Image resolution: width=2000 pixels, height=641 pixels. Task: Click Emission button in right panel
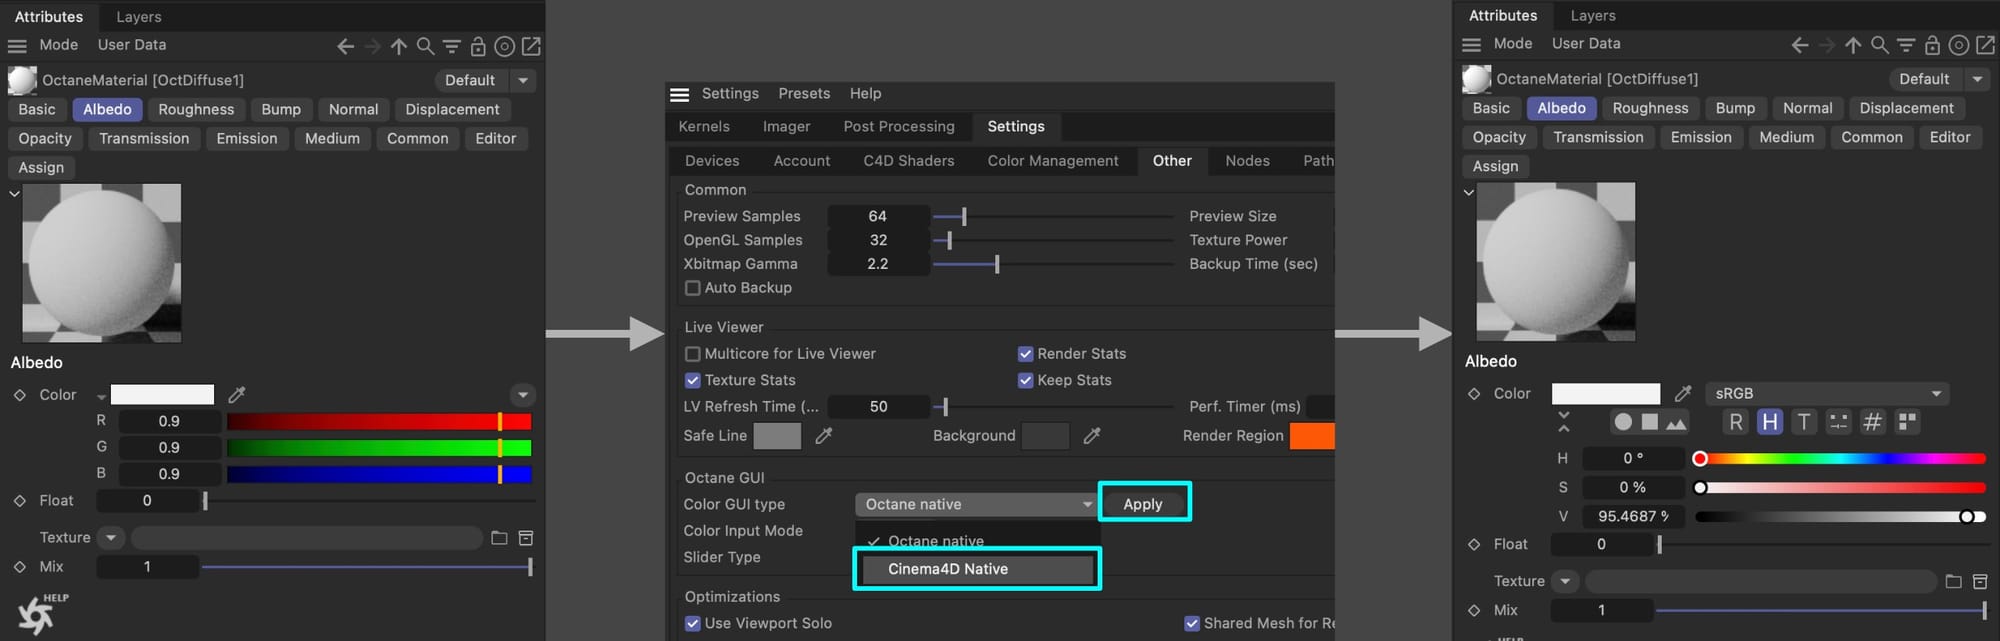(x=1701, y=138)
